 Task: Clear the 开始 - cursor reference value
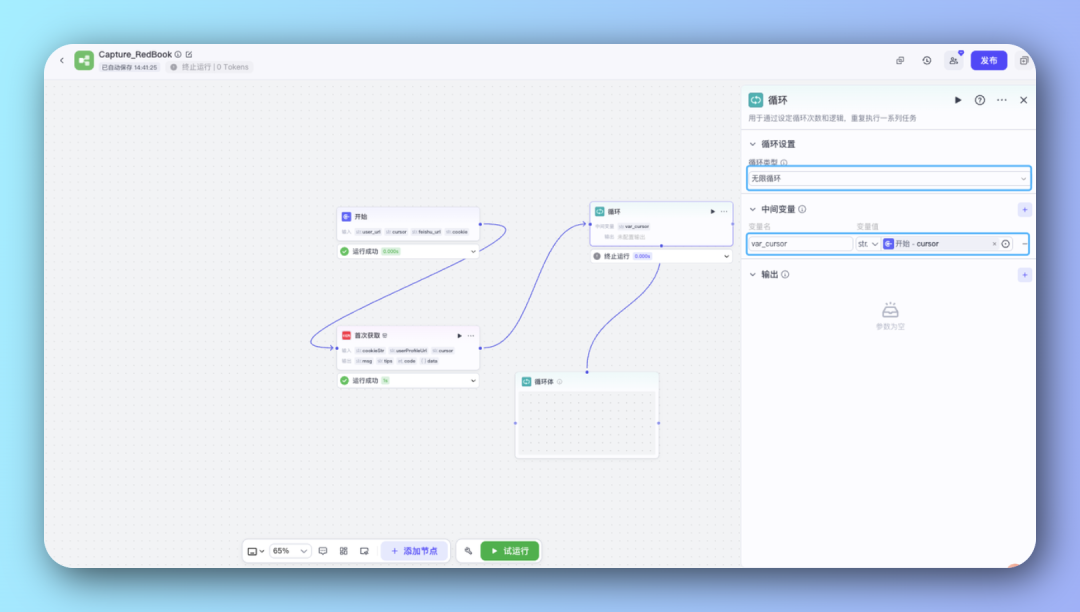point(994,244)
